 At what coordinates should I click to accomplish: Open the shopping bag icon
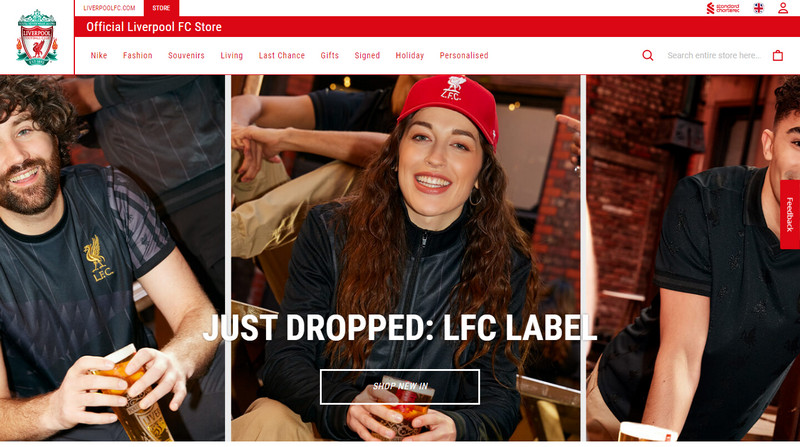778,55
